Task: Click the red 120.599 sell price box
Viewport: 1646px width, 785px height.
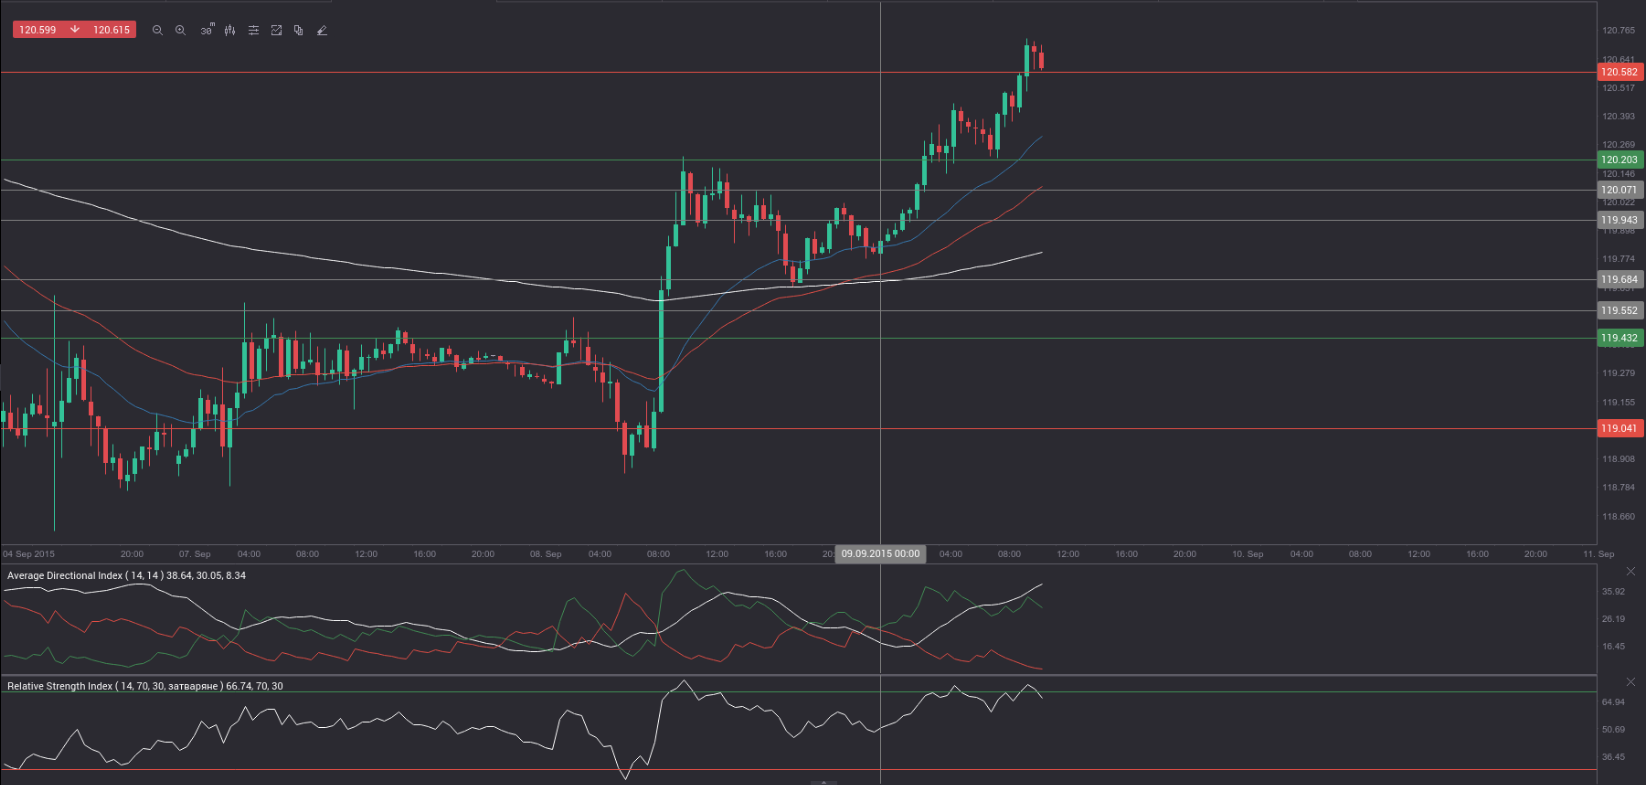Action: pyautogui.click(x=38, y=30)
